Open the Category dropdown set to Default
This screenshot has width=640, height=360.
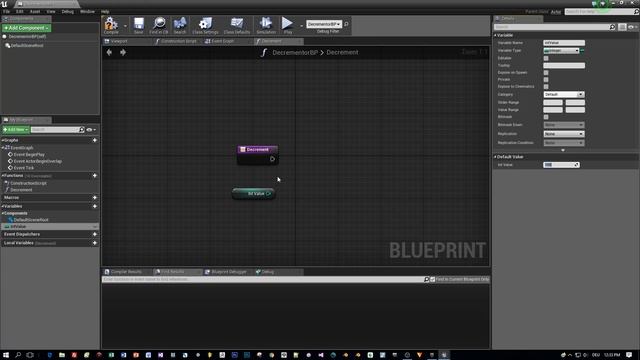tap(564, 94)
